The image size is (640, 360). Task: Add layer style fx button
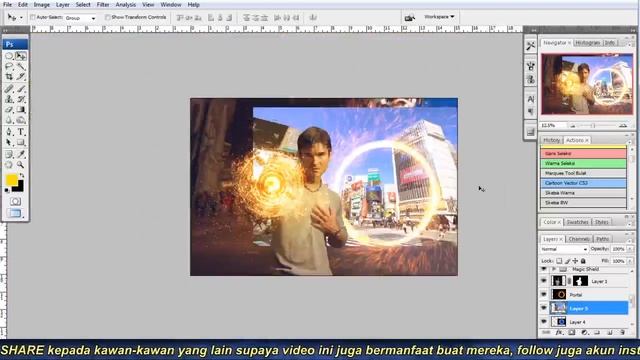click(x=559, y=333)
